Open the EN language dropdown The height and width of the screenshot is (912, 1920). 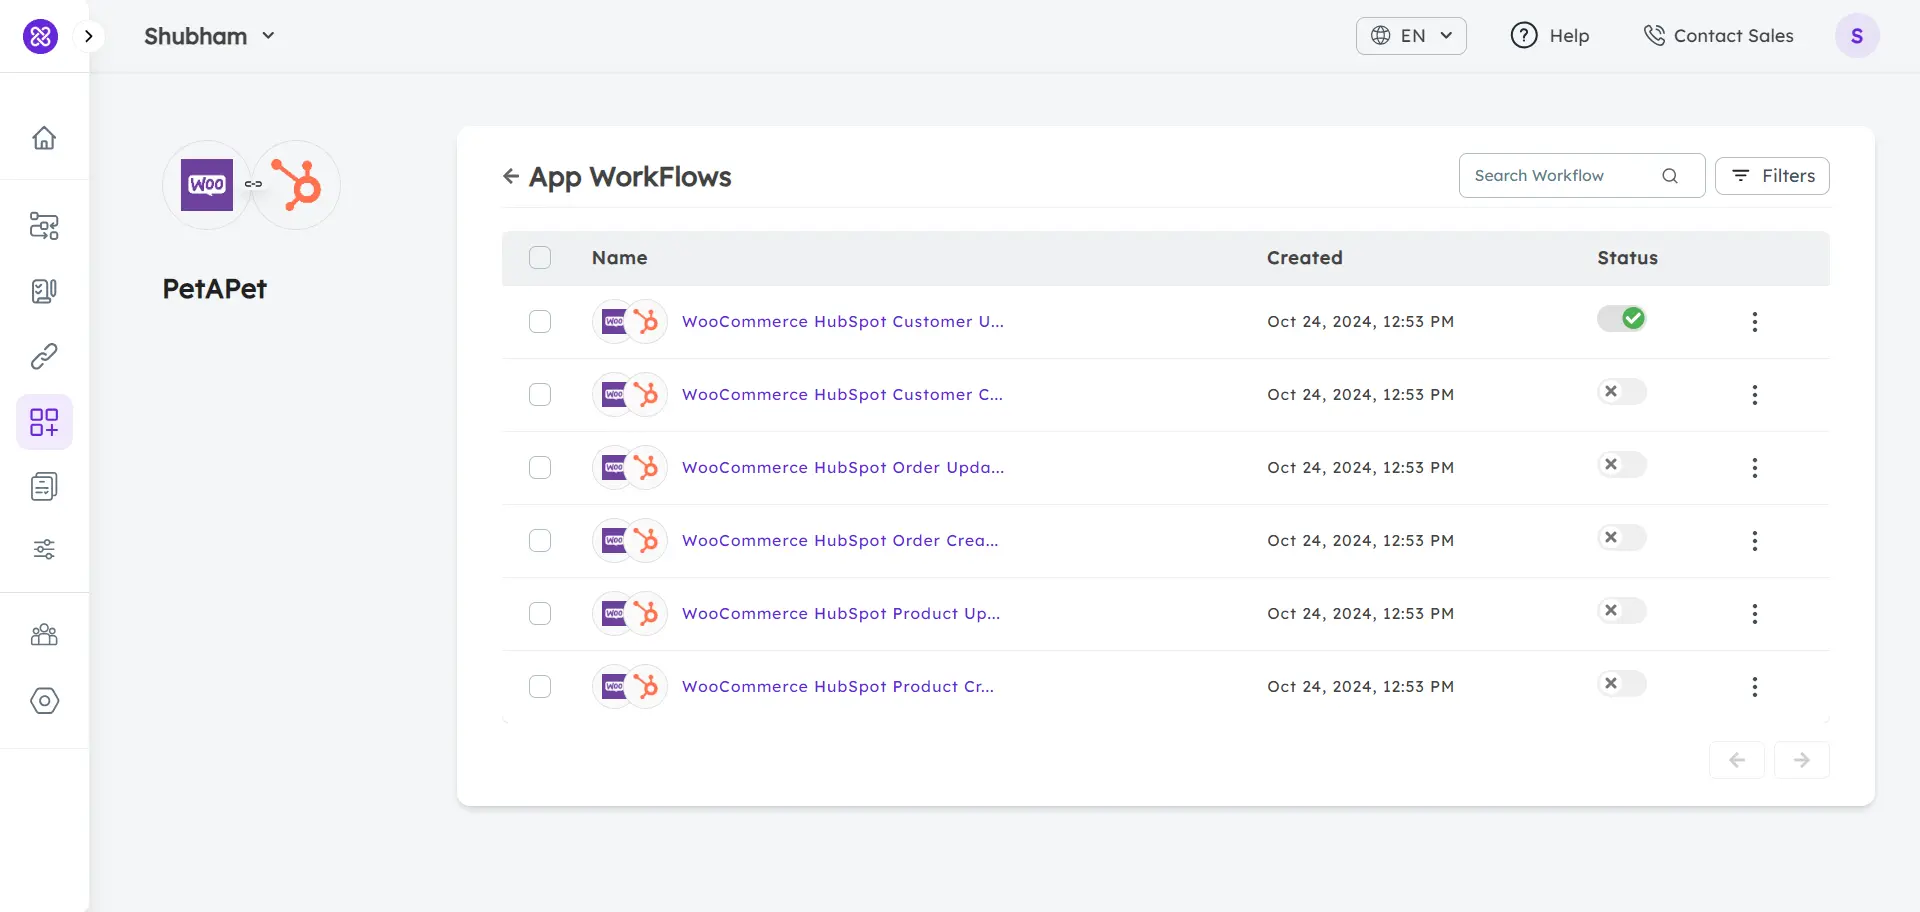tap(1410, 35)
